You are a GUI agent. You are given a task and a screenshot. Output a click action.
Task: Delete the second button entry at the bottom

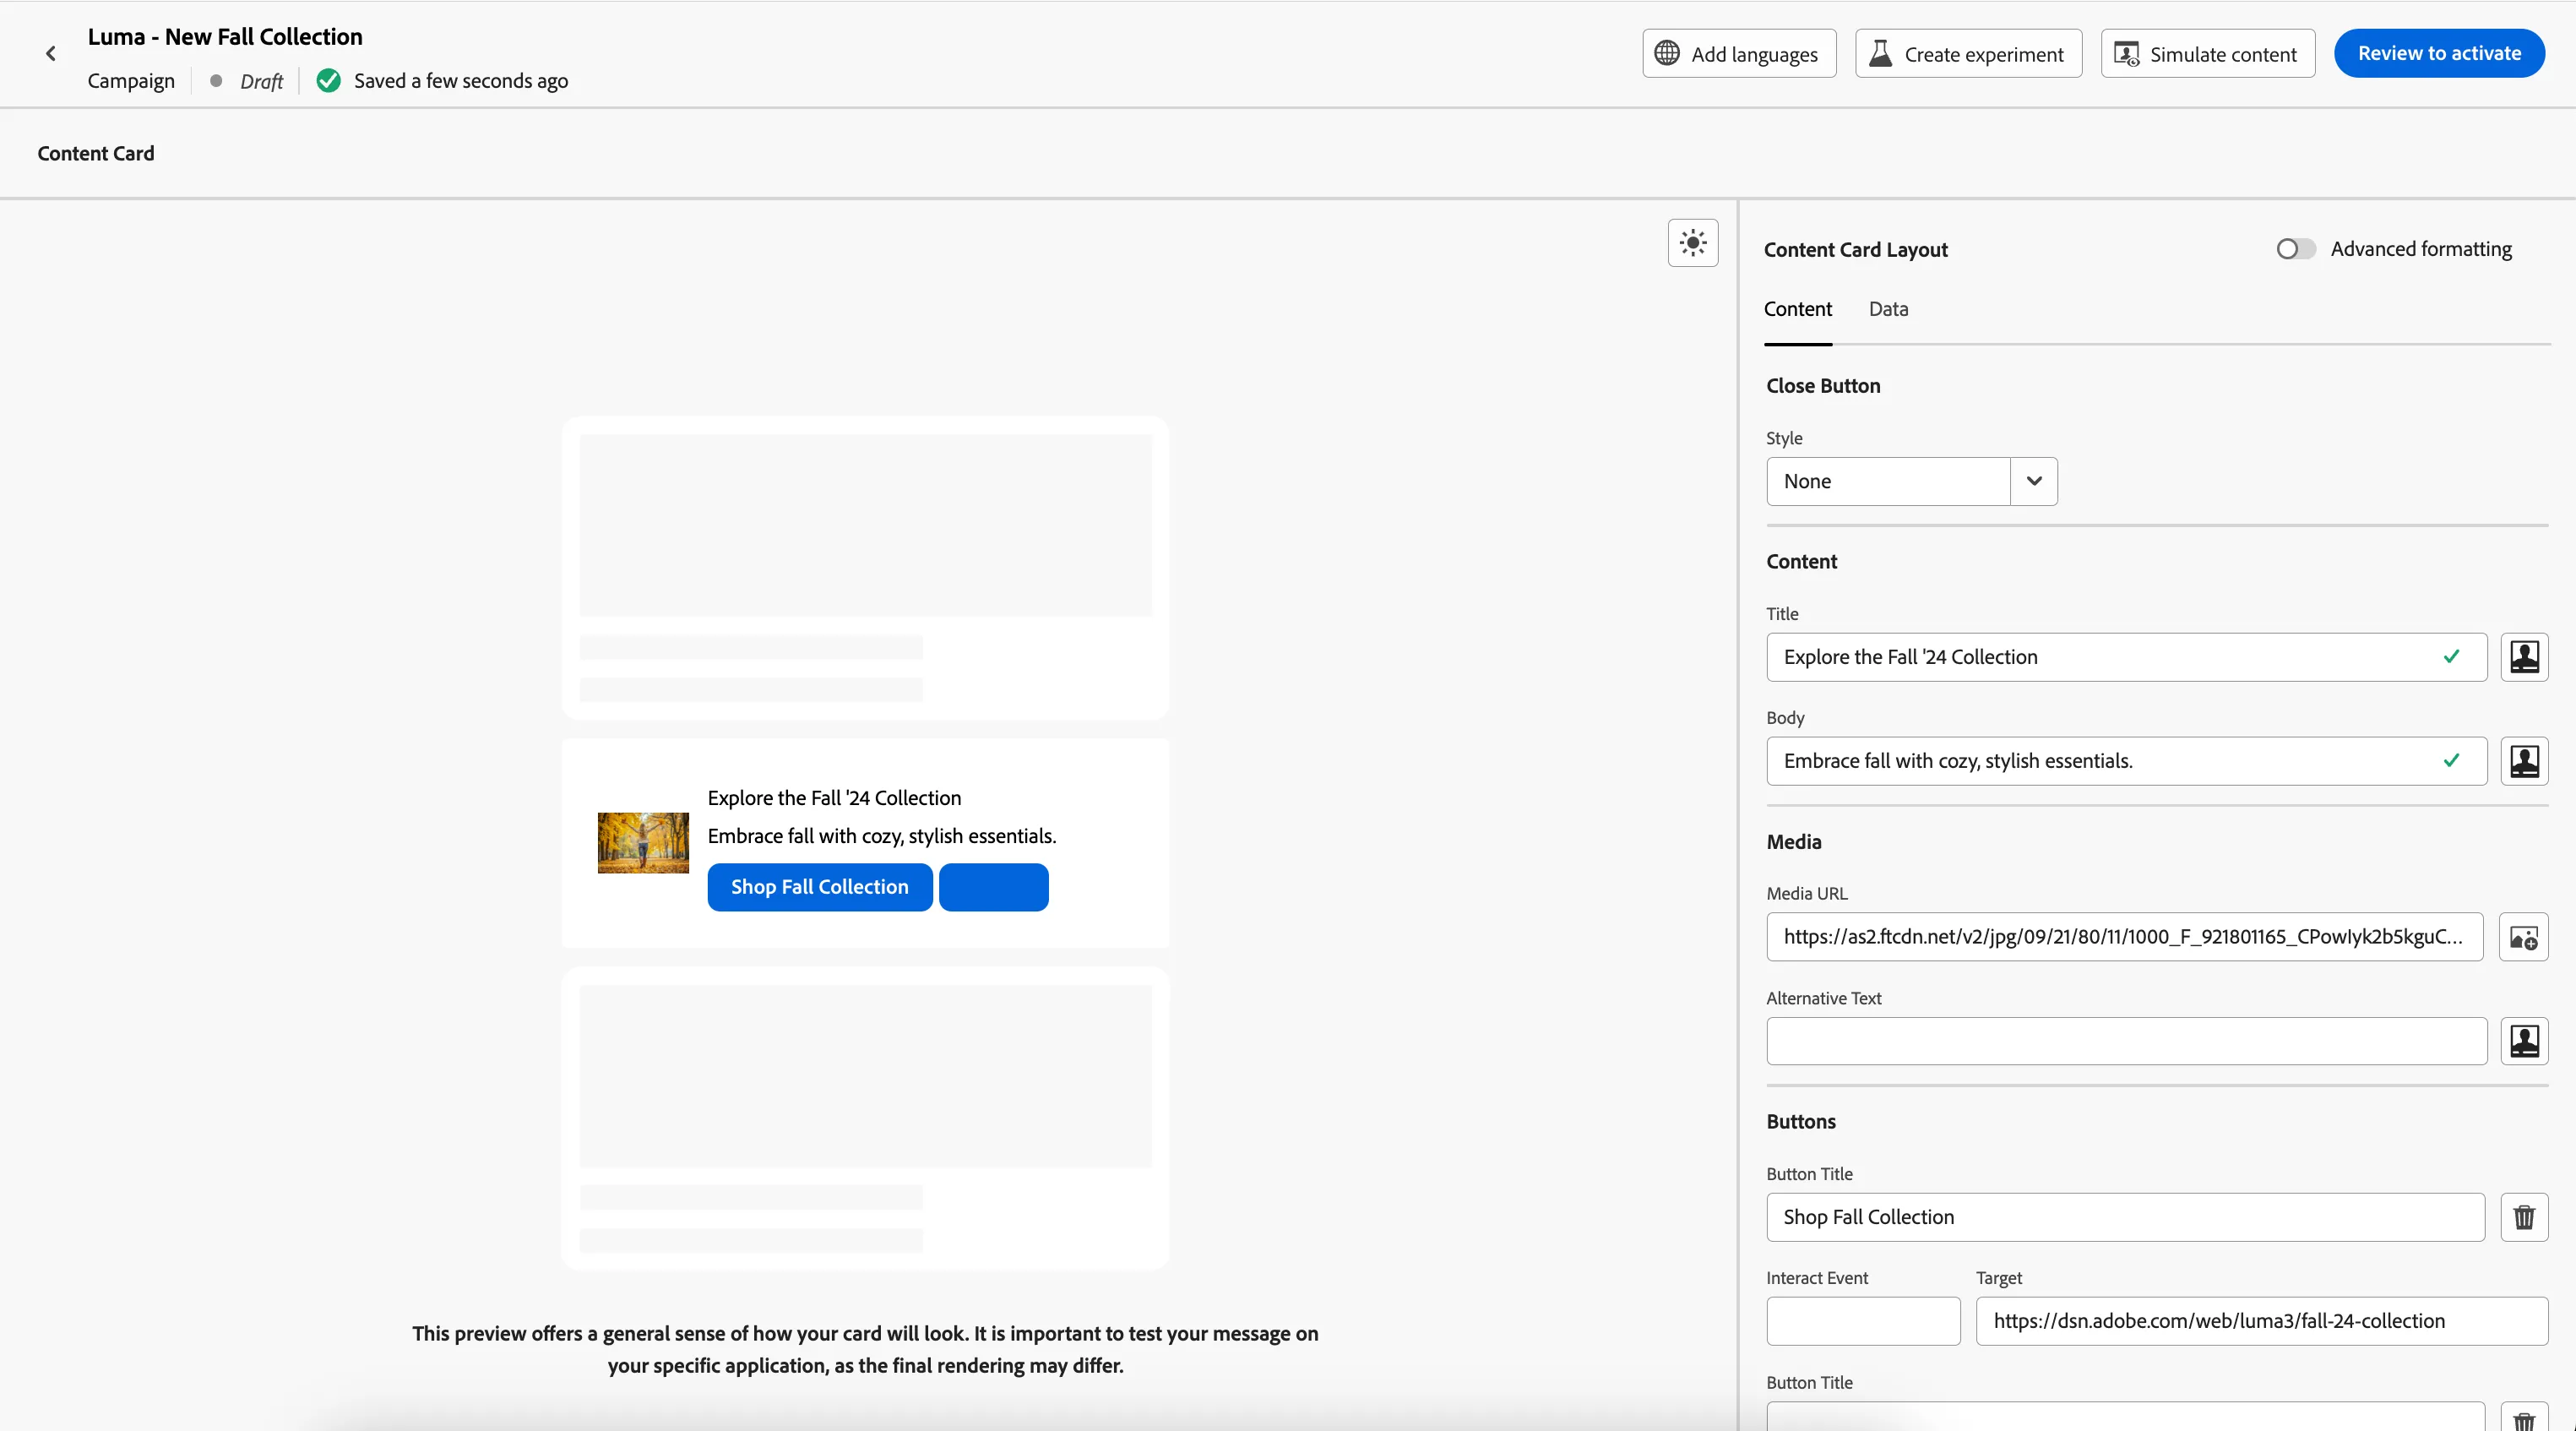pyautogui.click(x=2524, y=1418)
